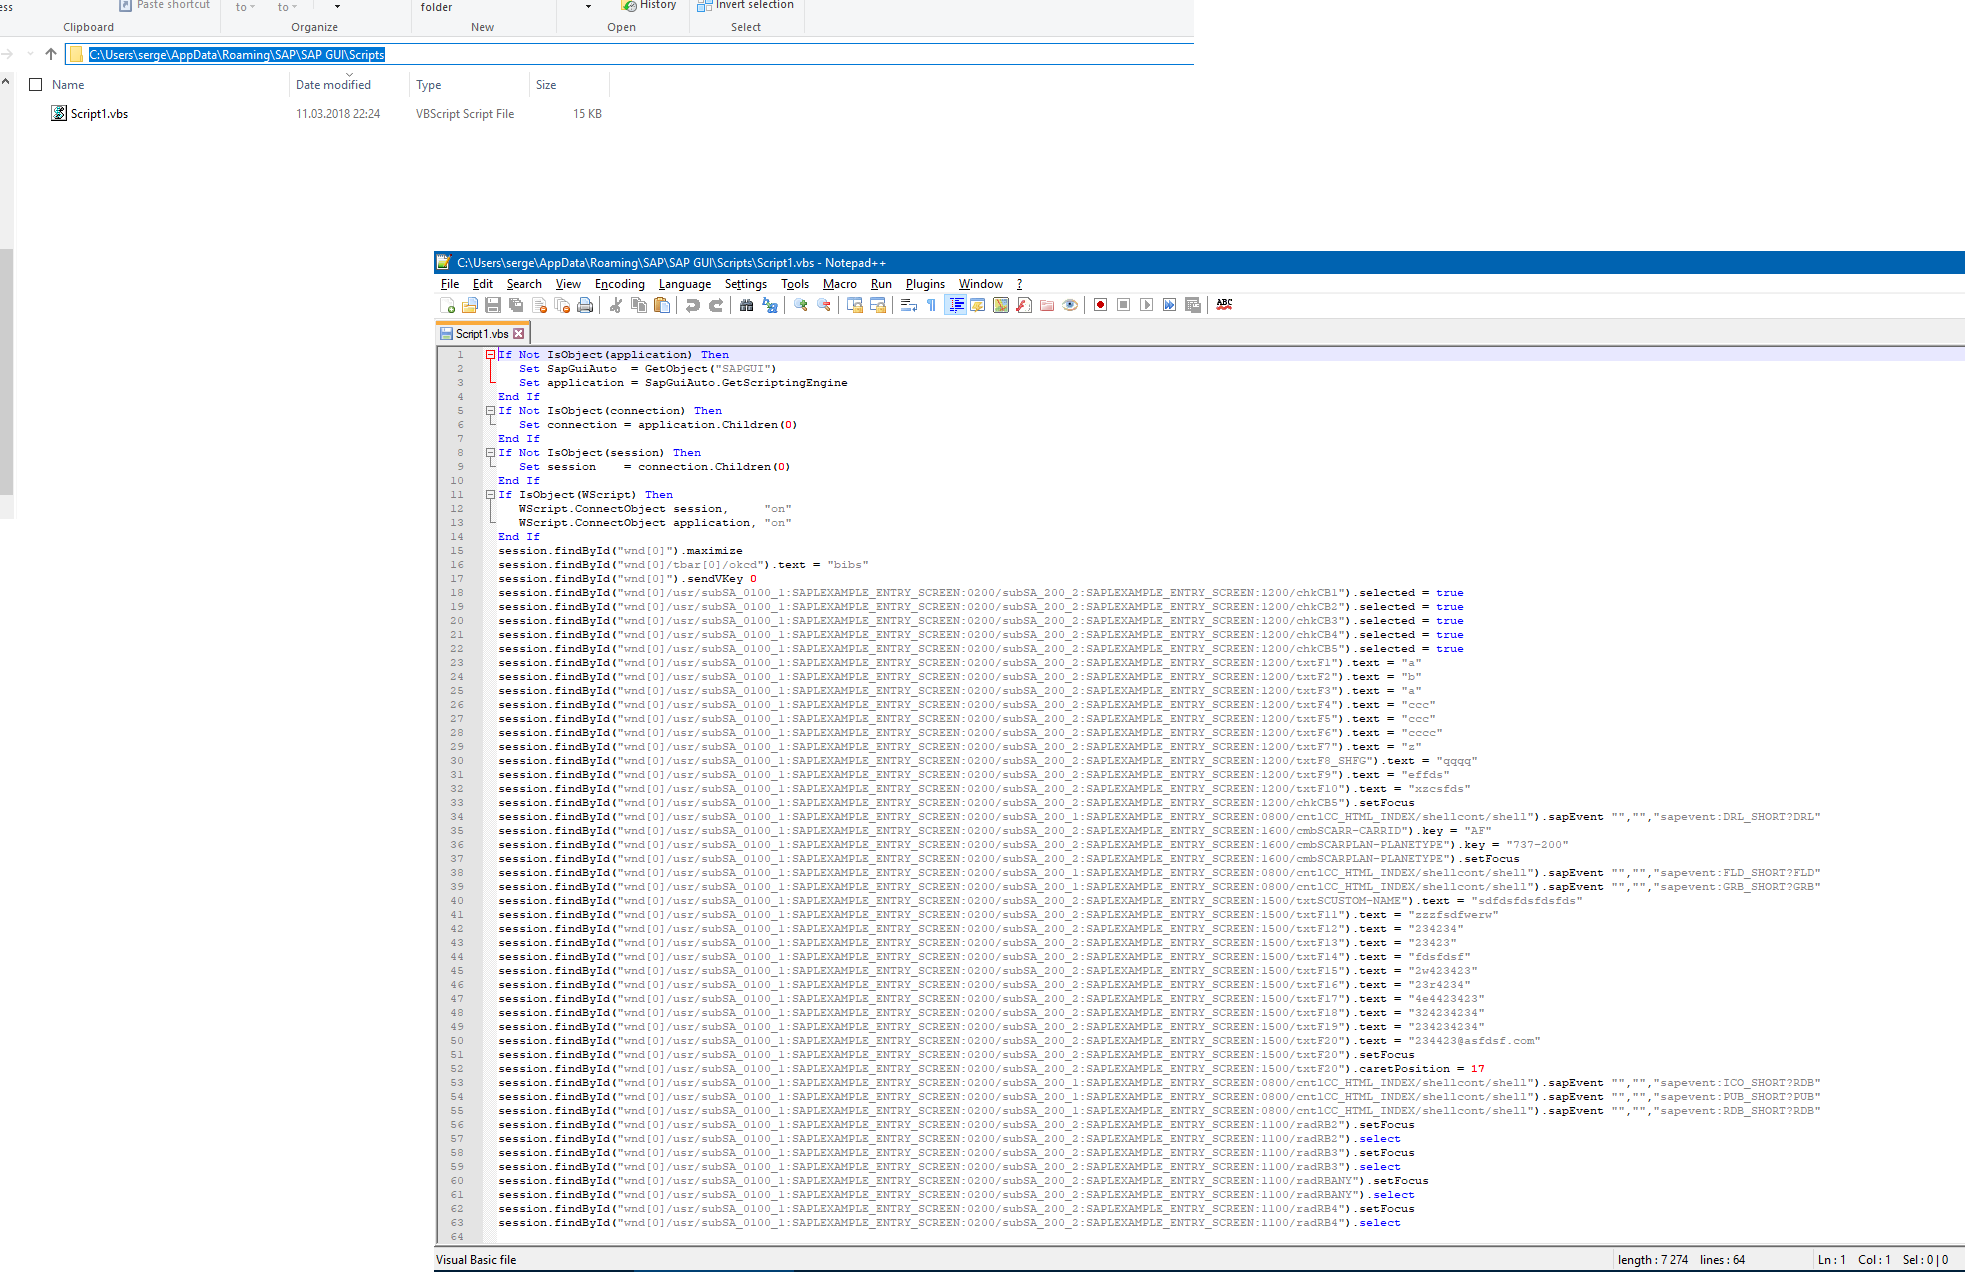Click the Zoom In magnifier icon
This screenshot has width=1965, height=1272.
coord(801,305)
